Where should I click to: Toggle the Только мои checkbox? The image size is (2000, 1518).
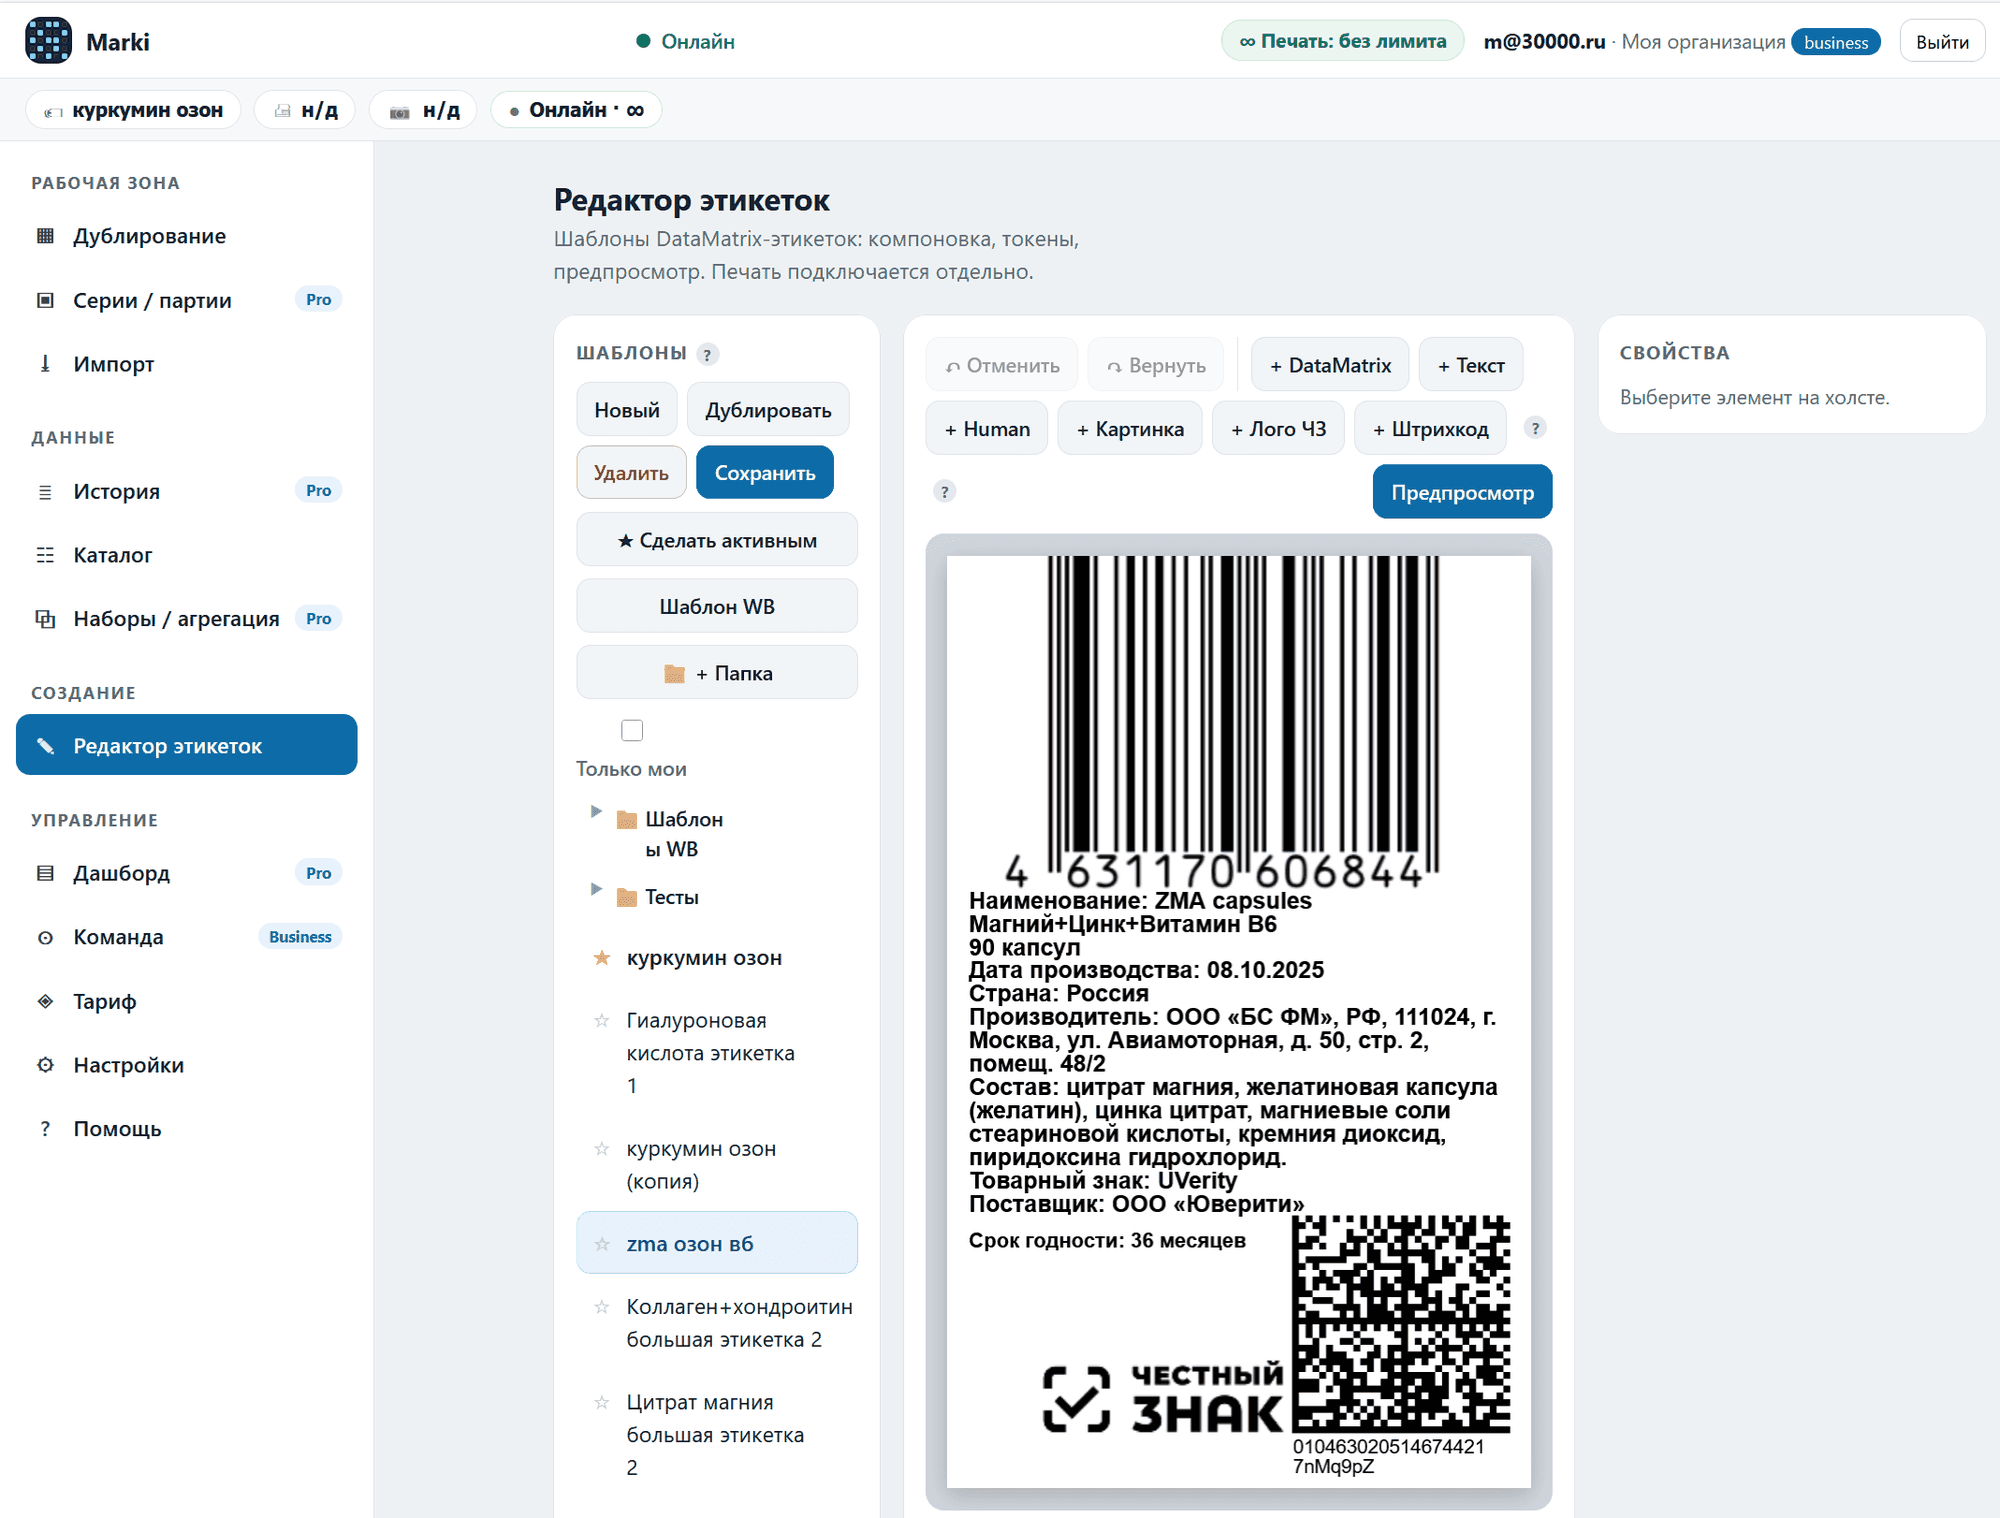(632, 730)
